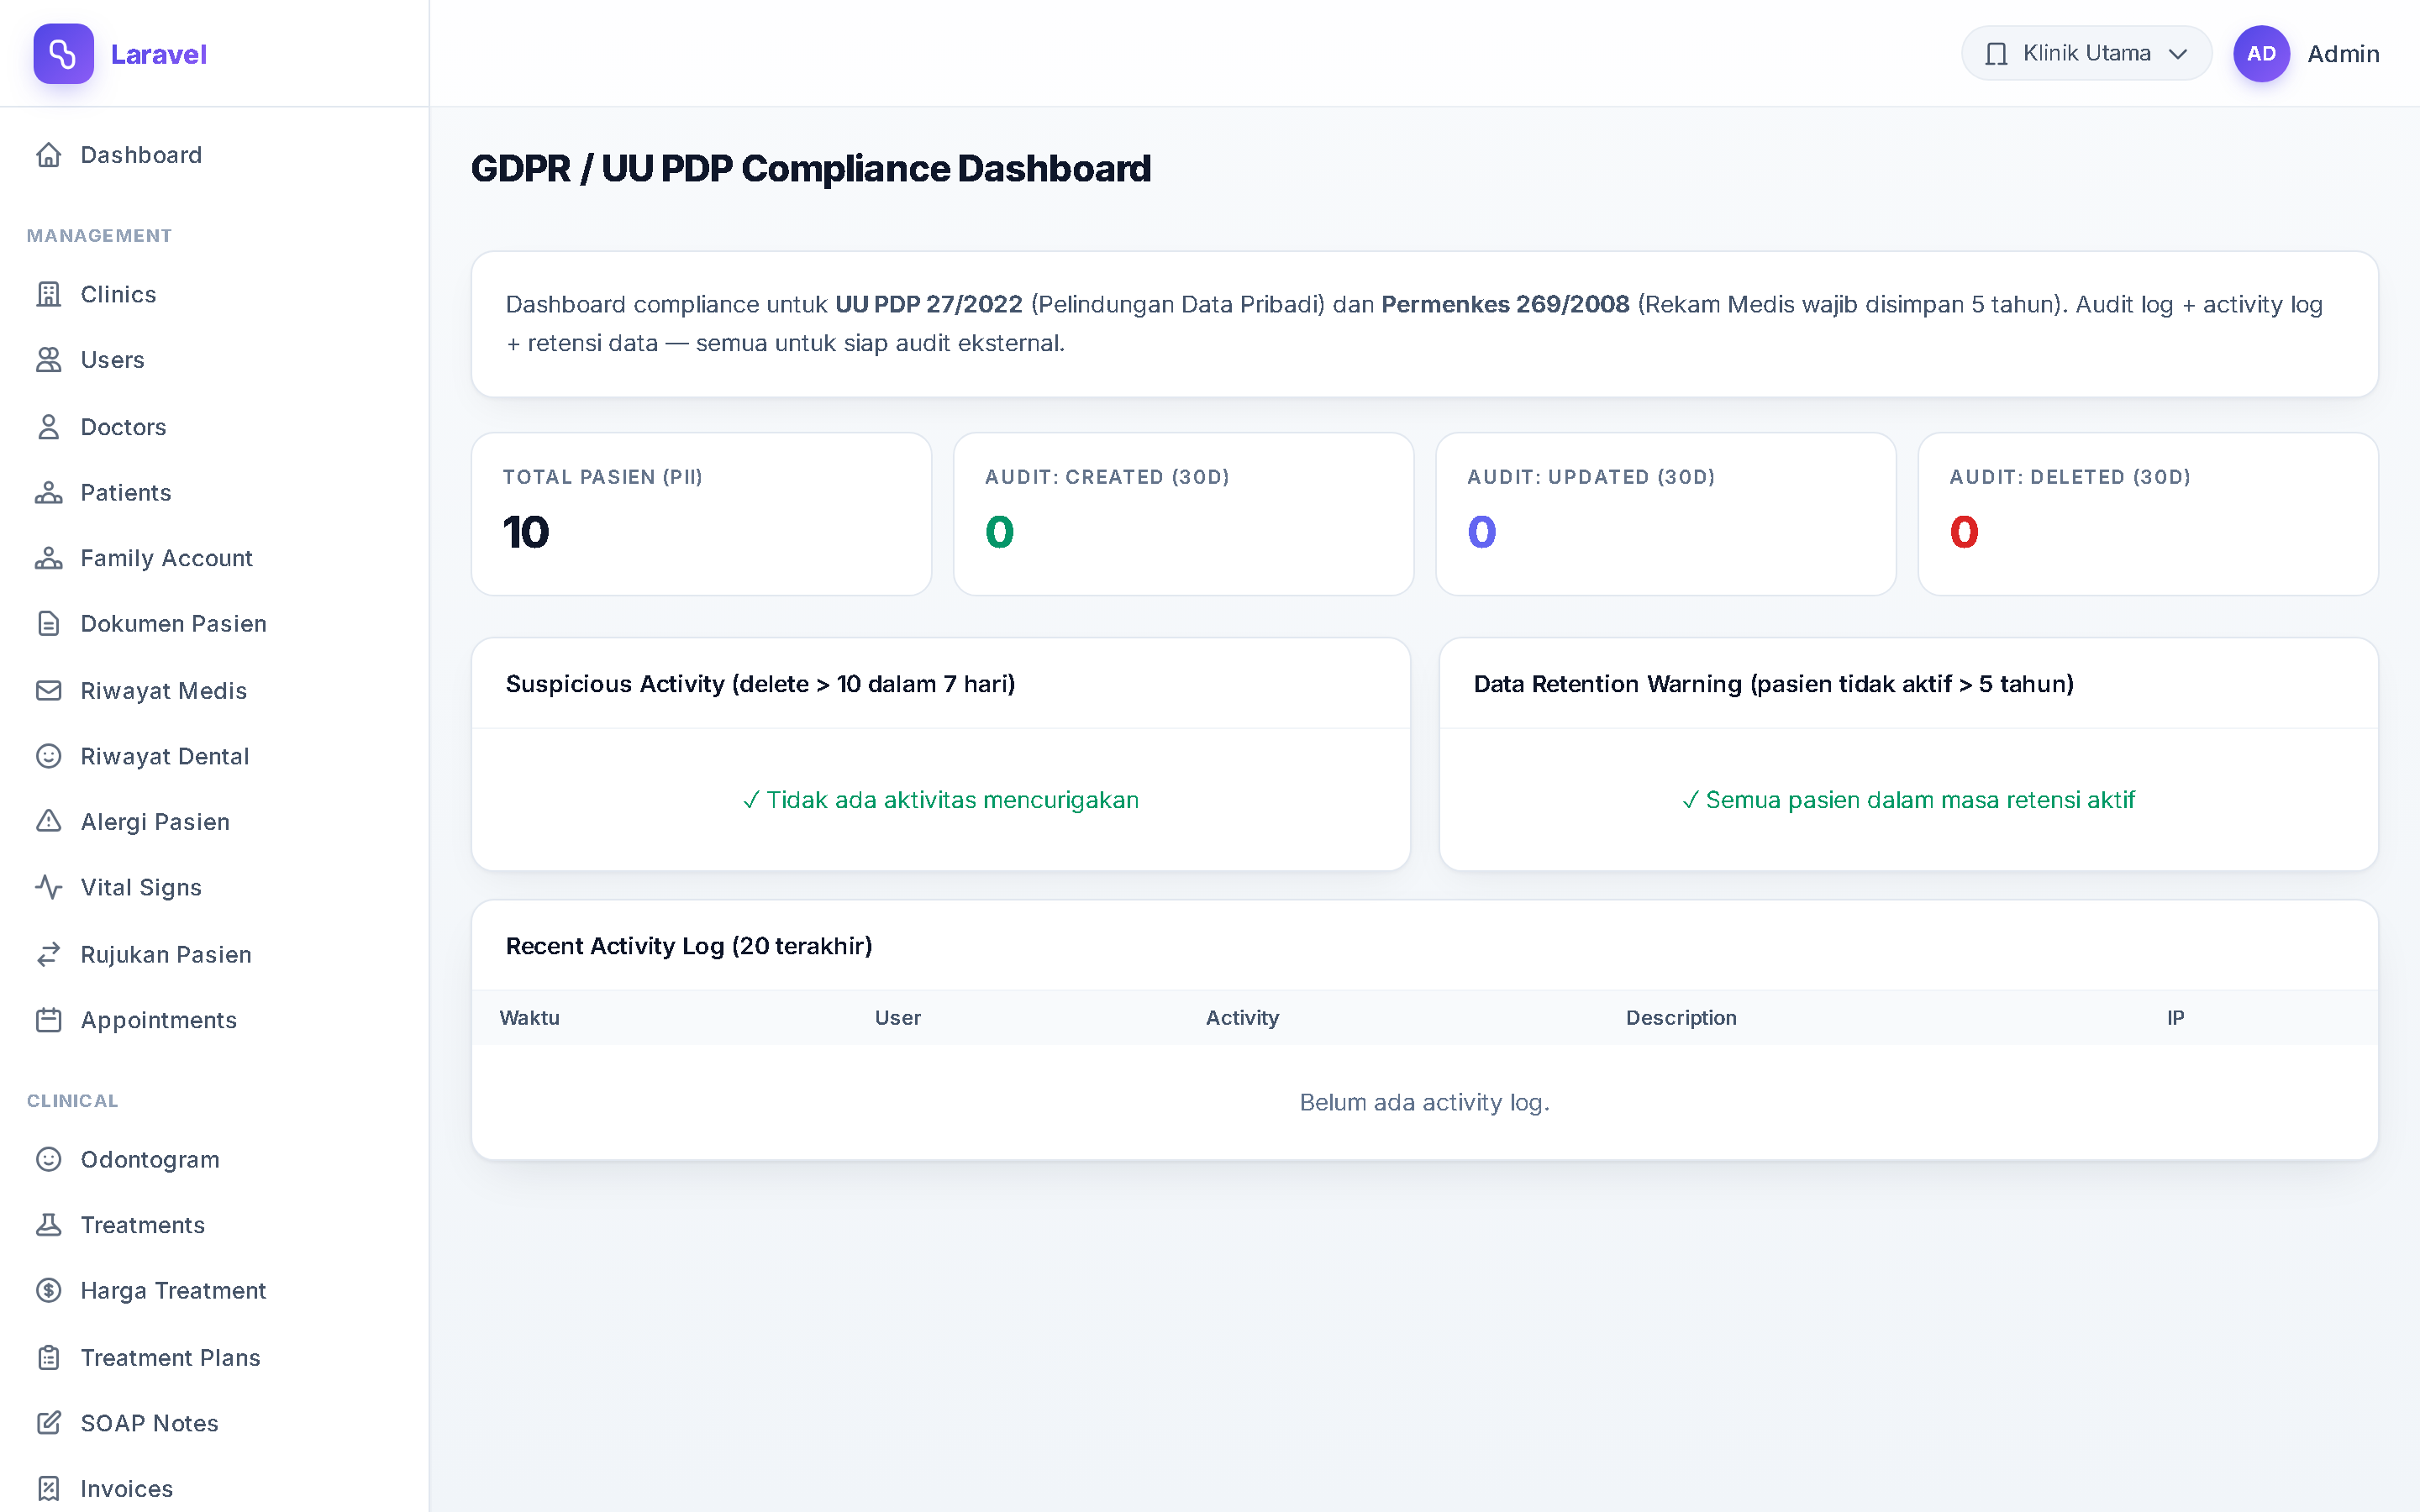
Task: Click the Audit: Updated (30D) card
Action: point(1665,514)
